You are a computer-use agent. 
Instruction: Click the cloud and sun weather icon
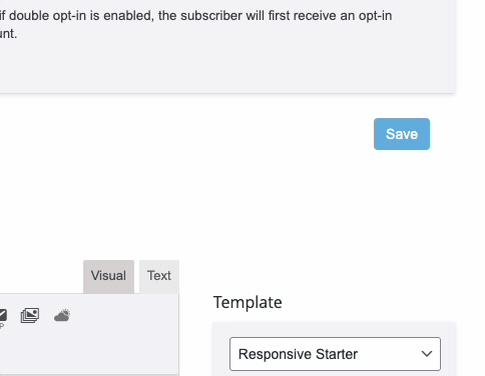[62, 315]
